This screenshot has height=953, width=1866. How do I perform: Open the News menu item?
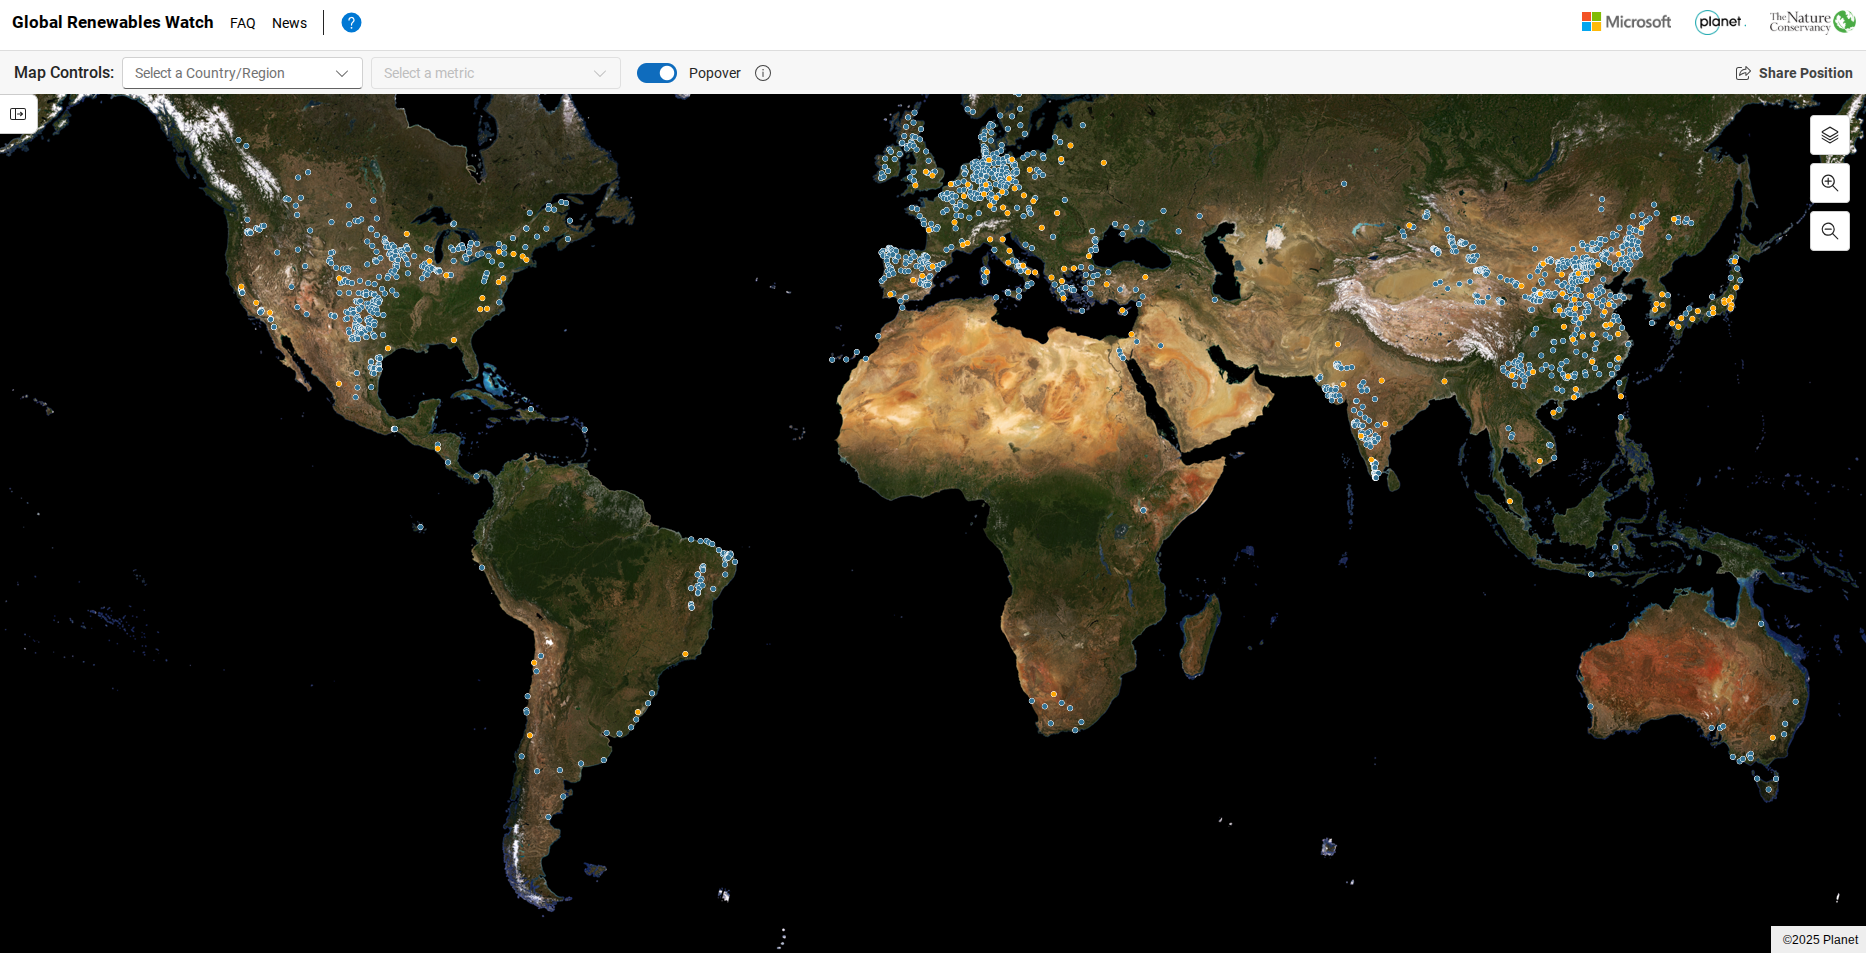point(289,22)
